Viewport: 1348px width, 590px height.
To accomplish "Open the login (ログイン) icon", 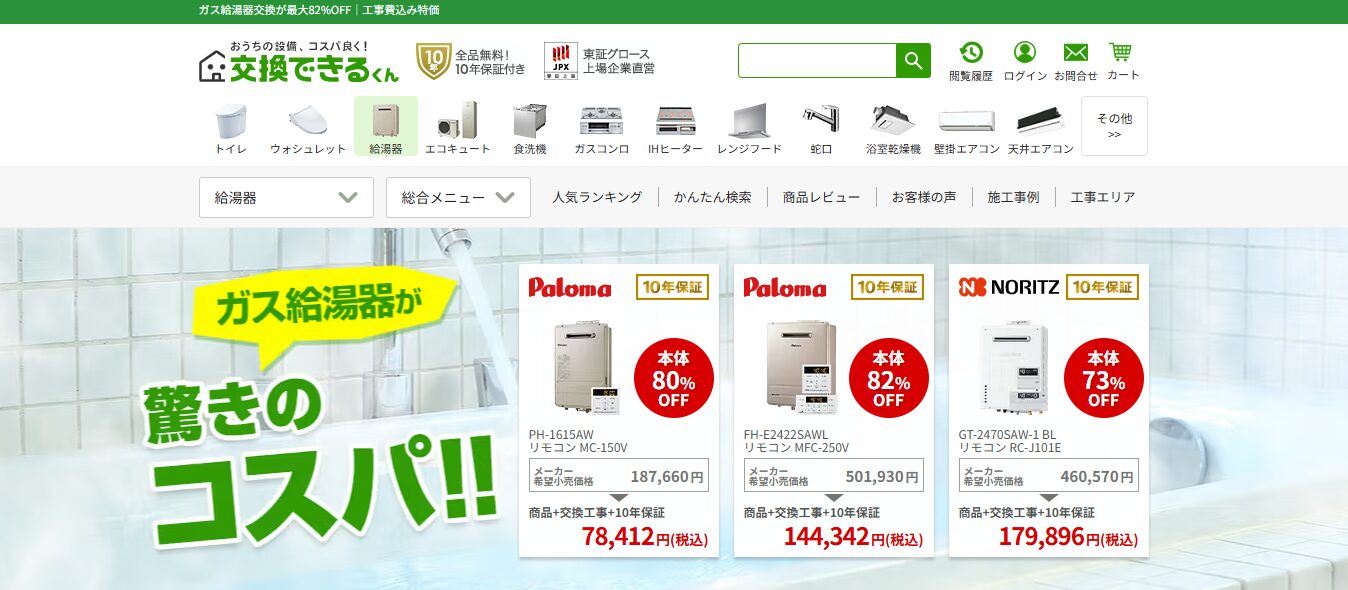I will (x=1025, y=61).
